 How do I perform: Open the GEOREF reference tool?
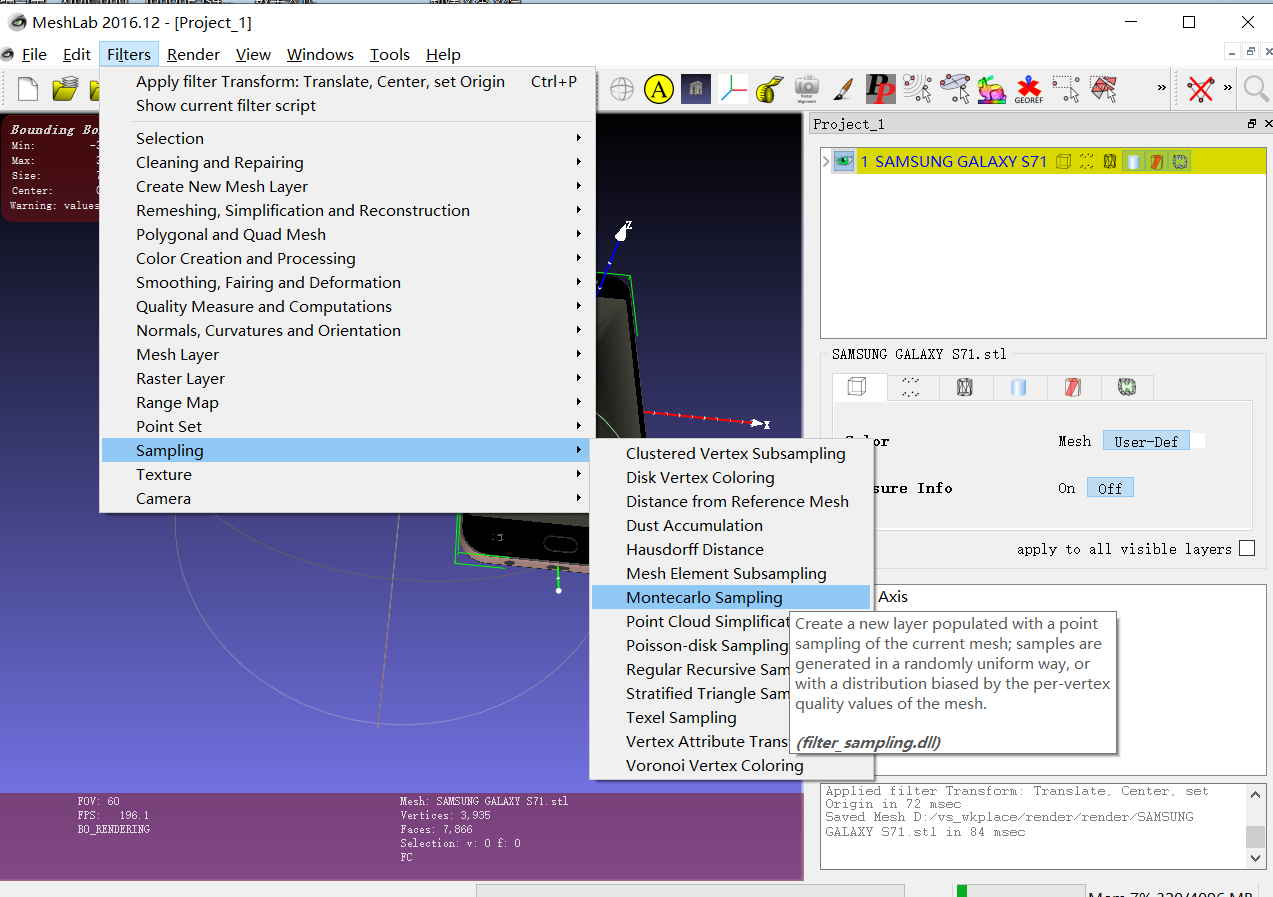tap(1028, 89)
